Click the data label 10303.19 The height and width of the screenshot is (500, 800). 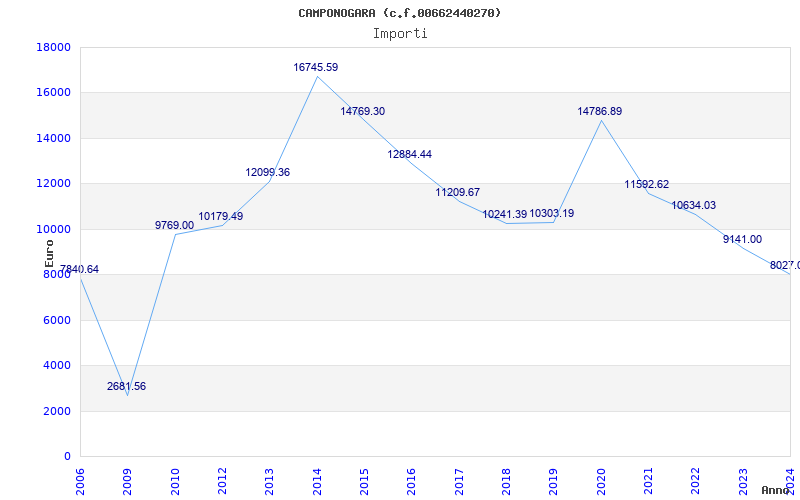point(552,213)
